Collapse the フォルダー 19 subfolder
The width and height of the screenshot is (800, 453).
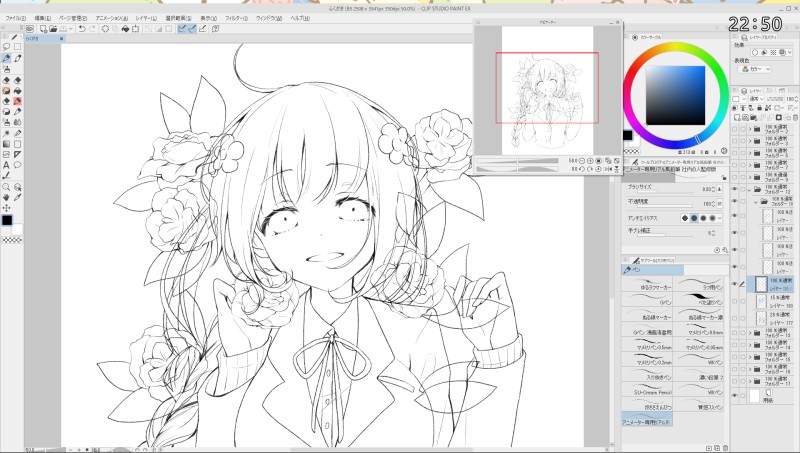[x=756, y=202]
